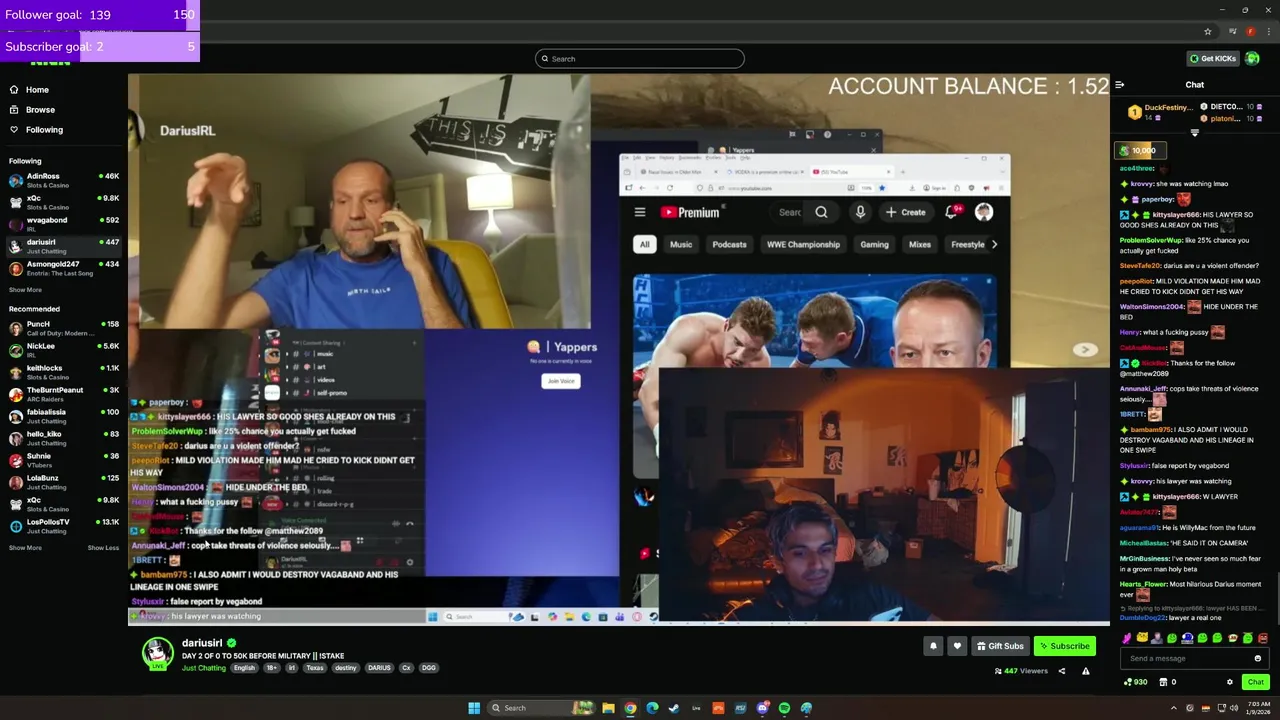1280x720 pixels.
Task: Pick the red angry emote in quick bar
Action: click(x=1263, y=639)
